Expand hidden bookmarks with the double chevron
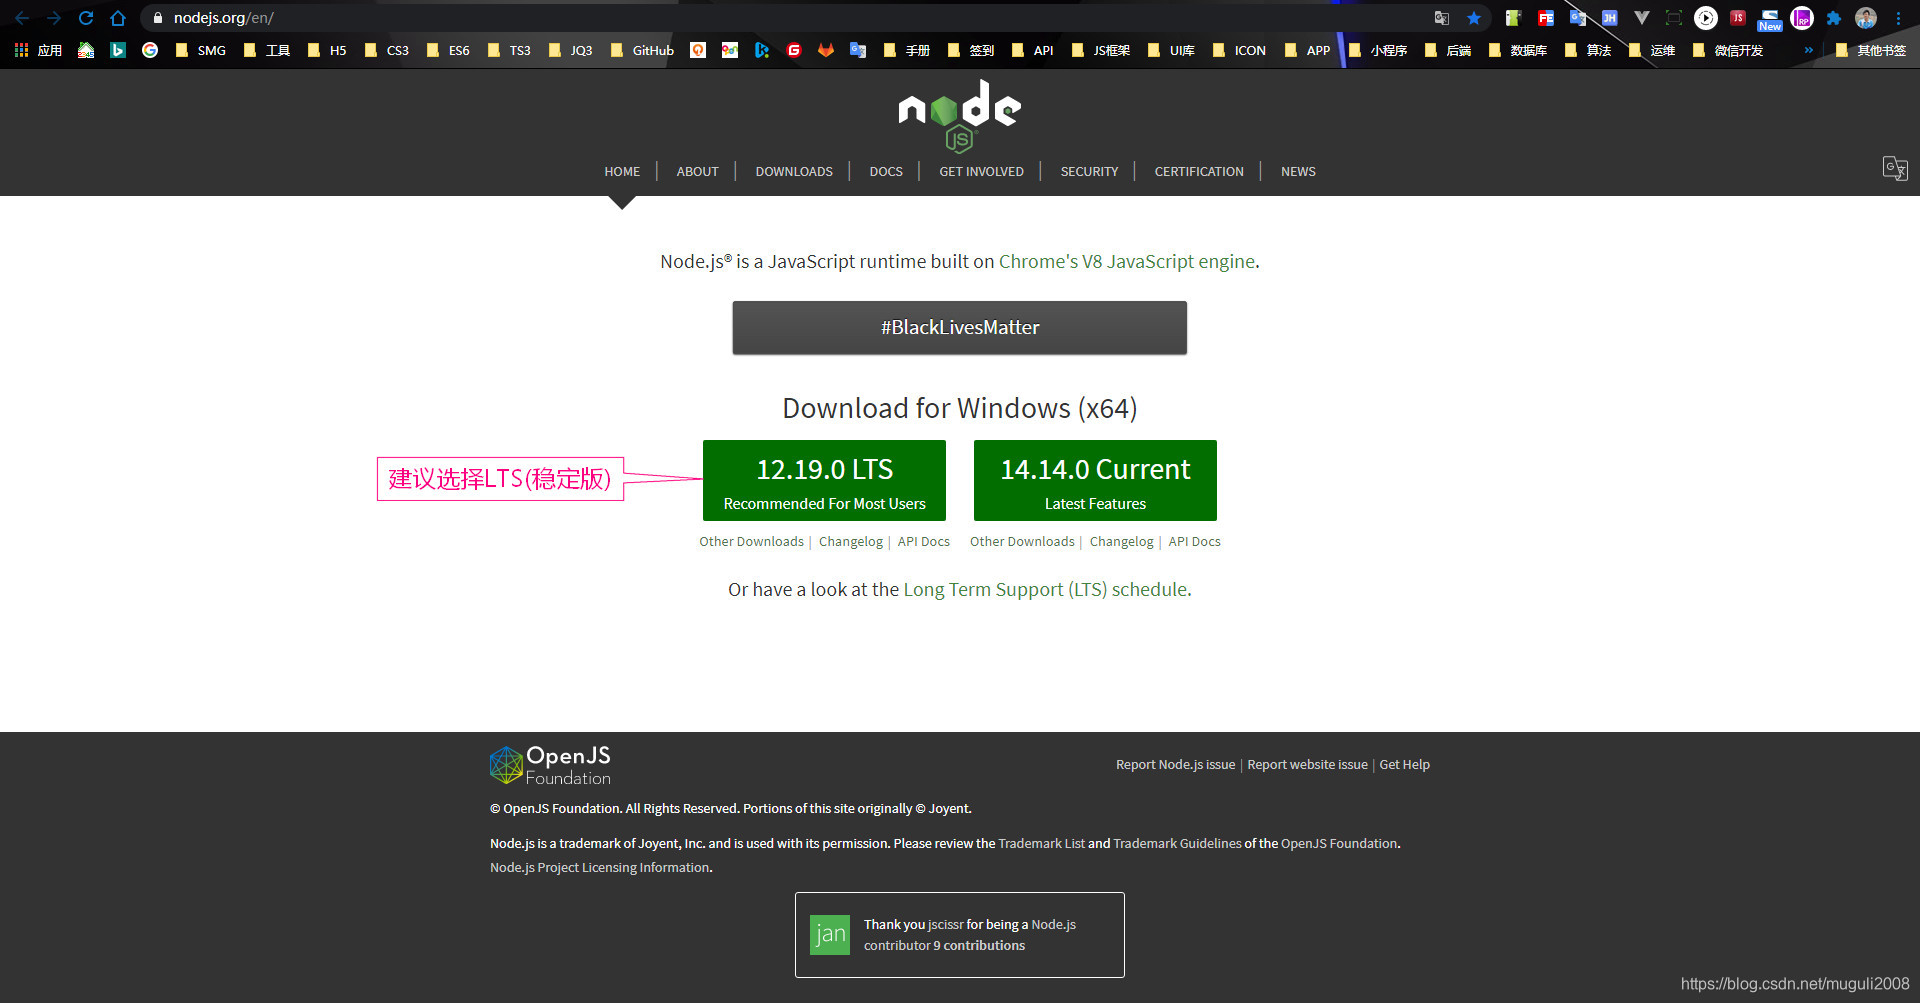 [x=1808, y=50]
